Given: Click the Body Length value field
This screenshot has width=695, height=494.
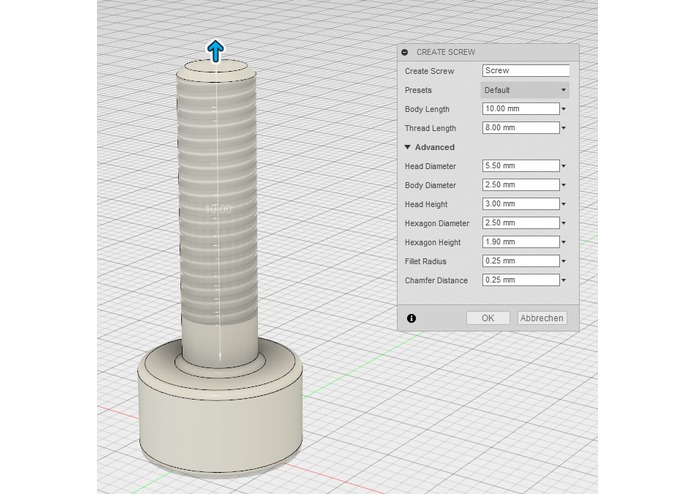Looking at the screenshot, I should [x=521, y=109].
